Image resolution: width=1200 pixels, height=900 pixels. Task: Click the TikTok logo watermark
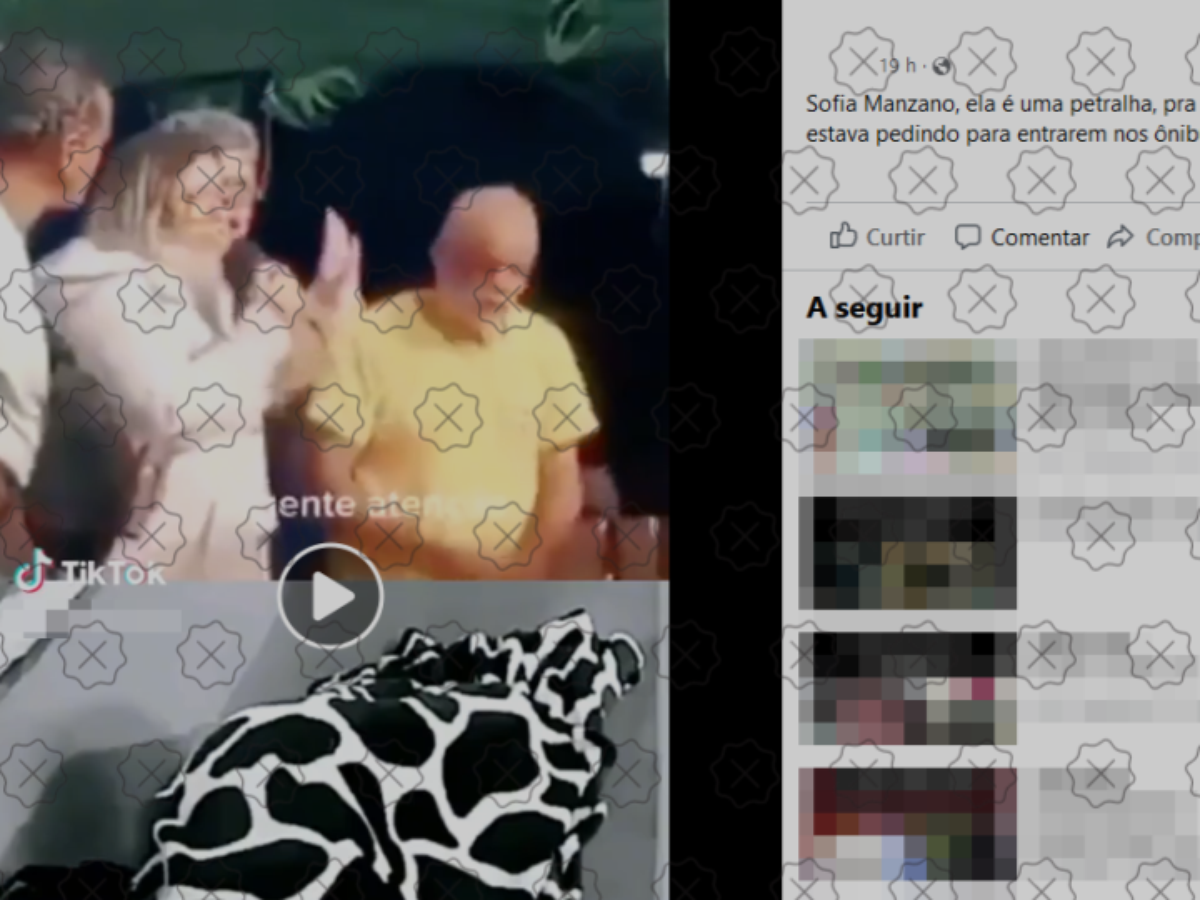click(88, 571)
